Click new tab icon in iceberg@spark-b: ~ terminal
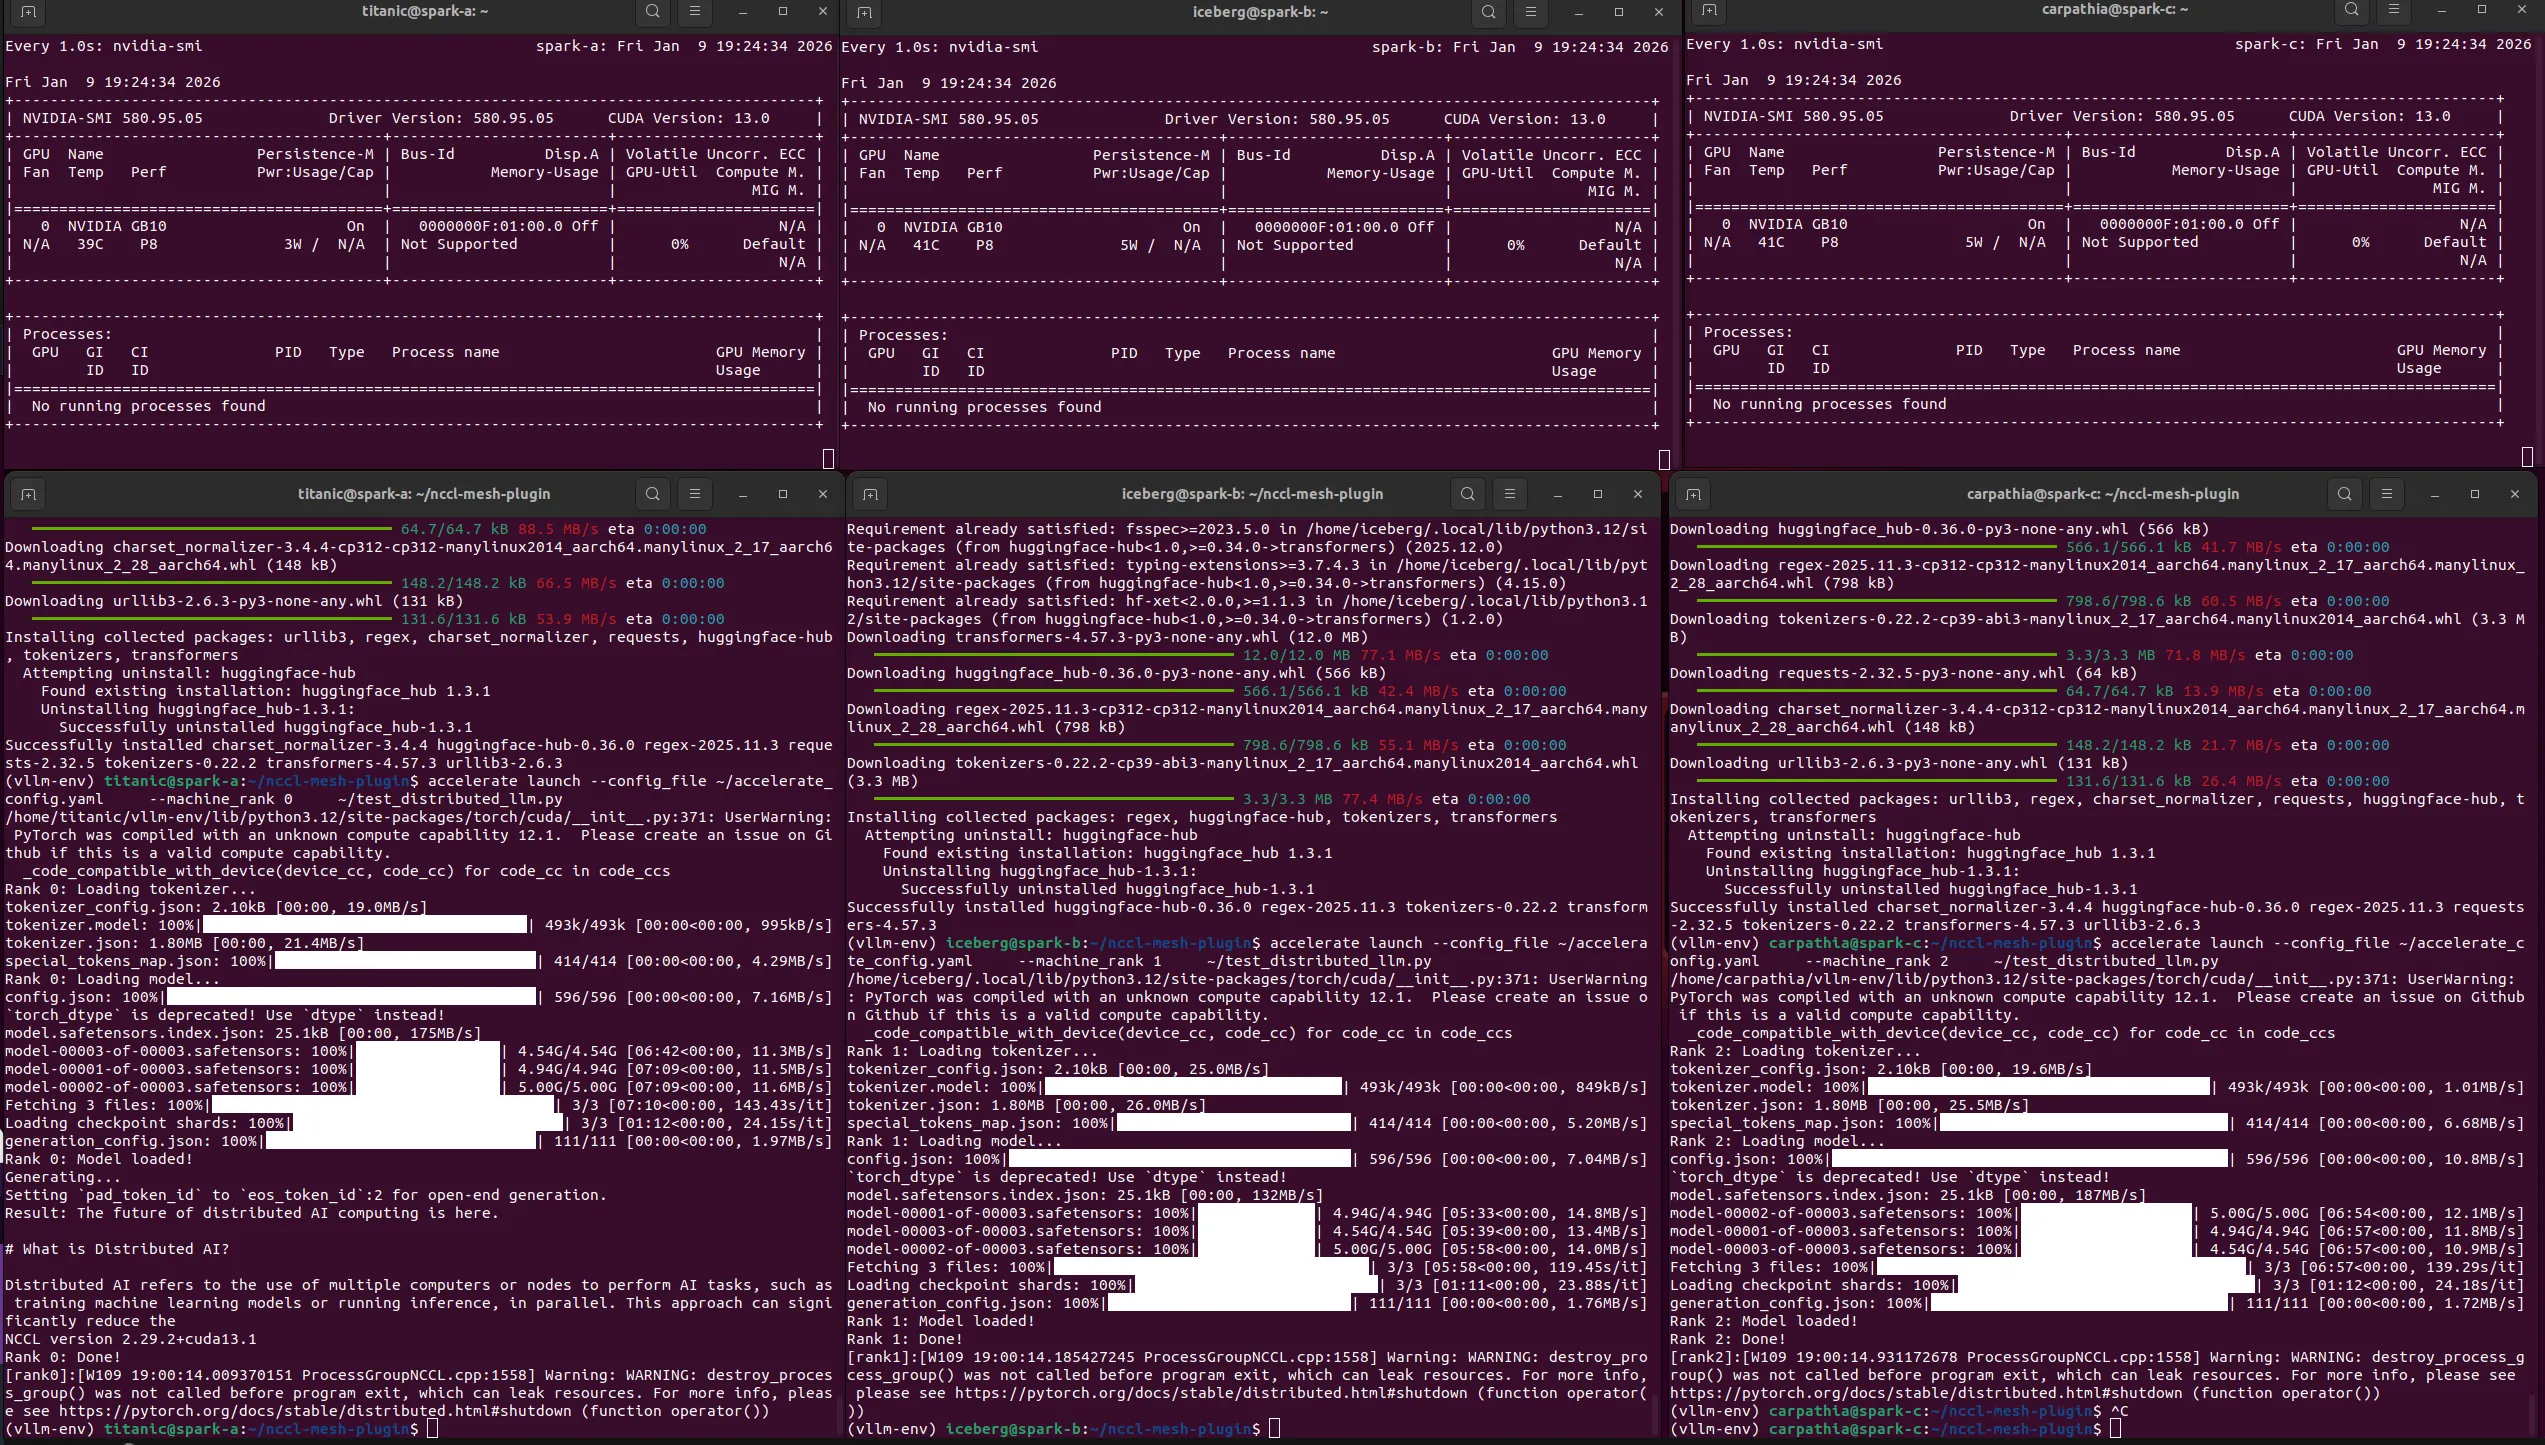 865,12
